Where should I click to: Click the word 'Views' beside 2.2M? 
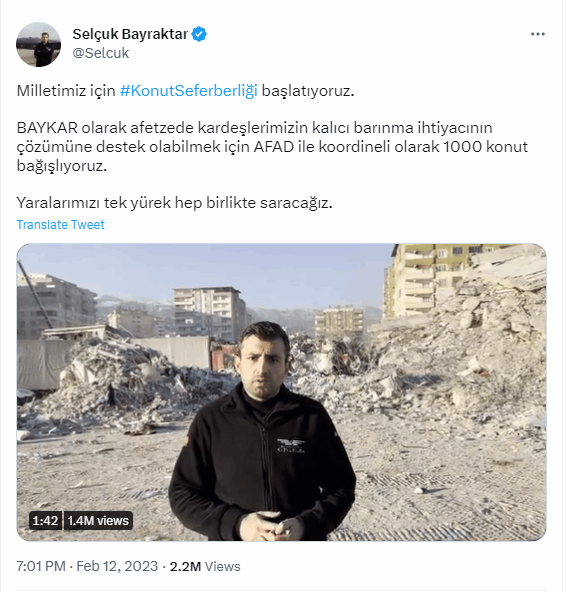coord(223,567)
